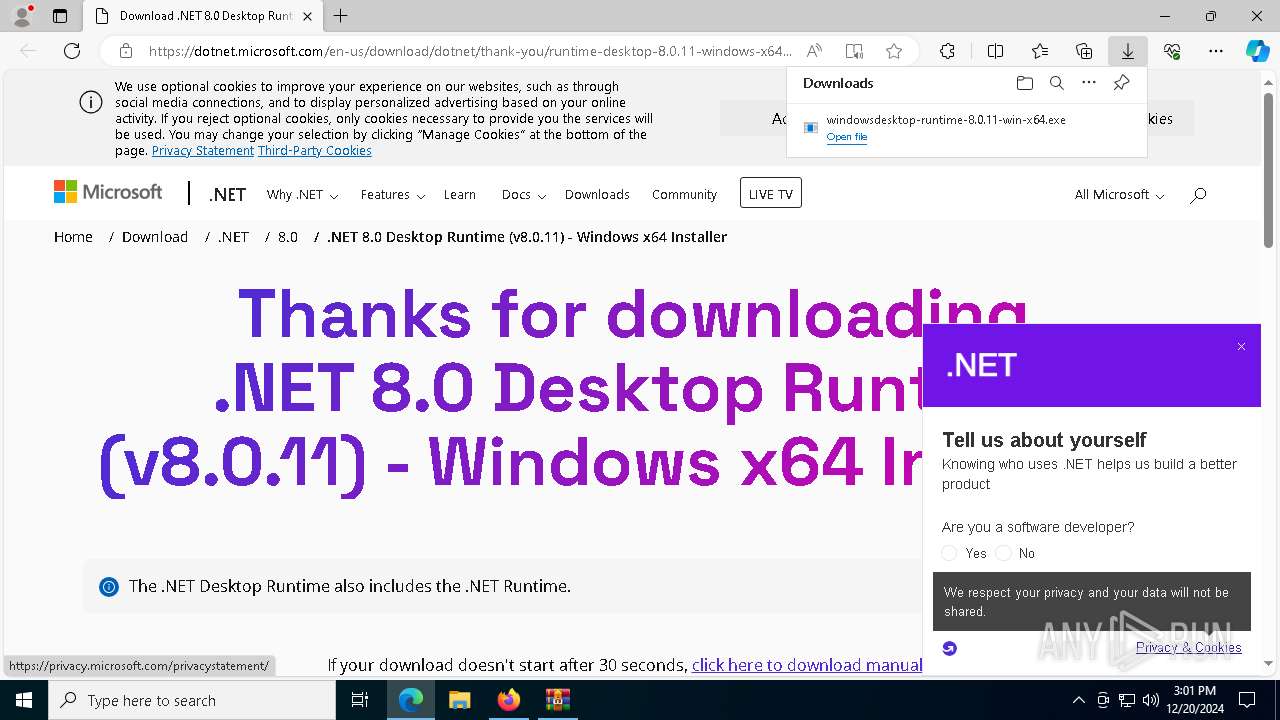Open Browser essentials icon
This screenshot has height=720, width=1280.
click(x=1172, y=51)
